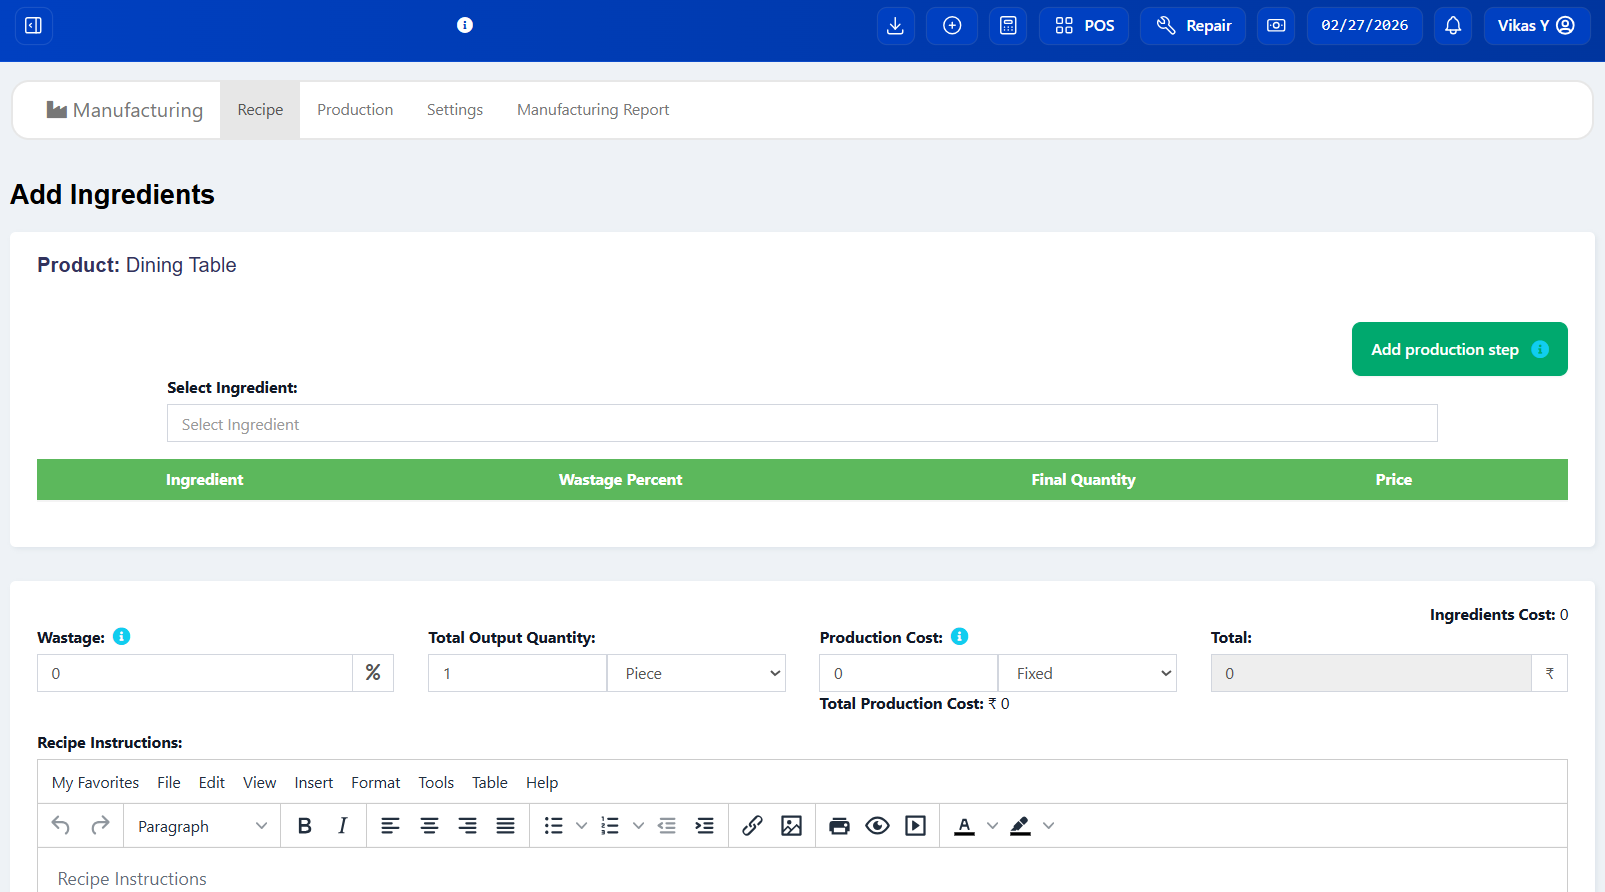
Task: Expand bullet list style options
Action: pos(581,826)
